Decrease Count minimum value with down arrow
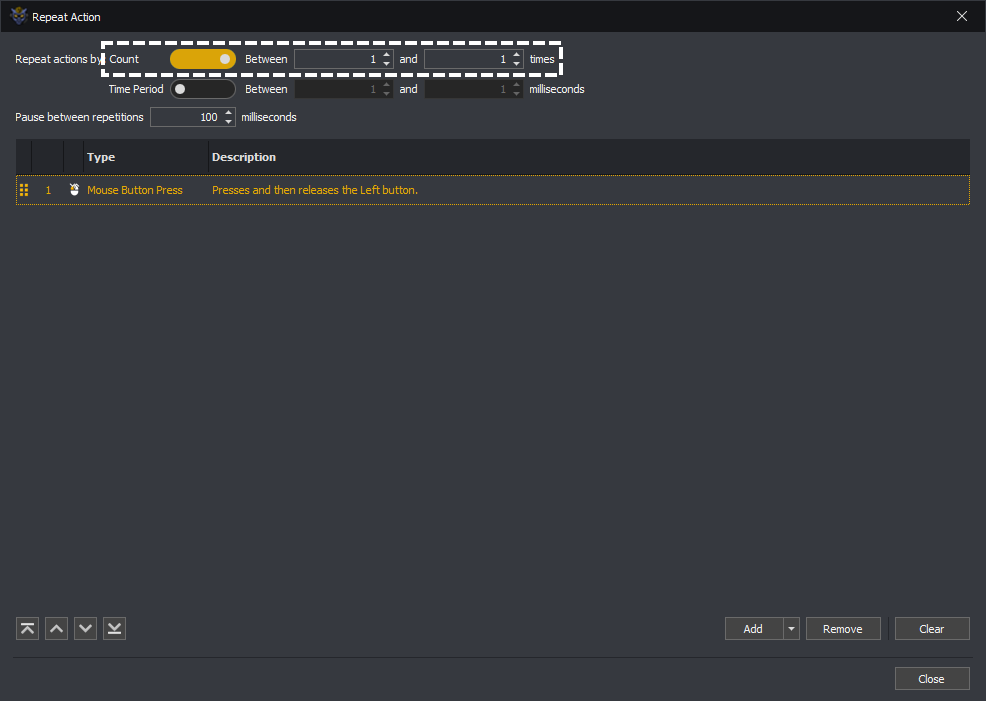Viewport: 986px width, 701px height. click(387, 63)
